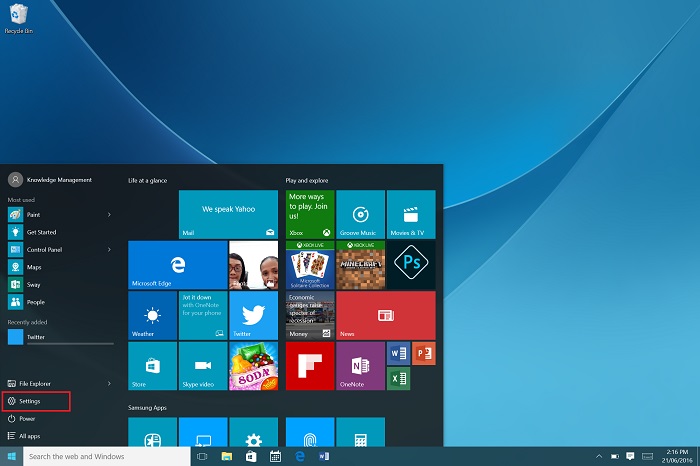700x466 pixels.
Task: Open the purple OneNote tile
Action: [360, 366]
